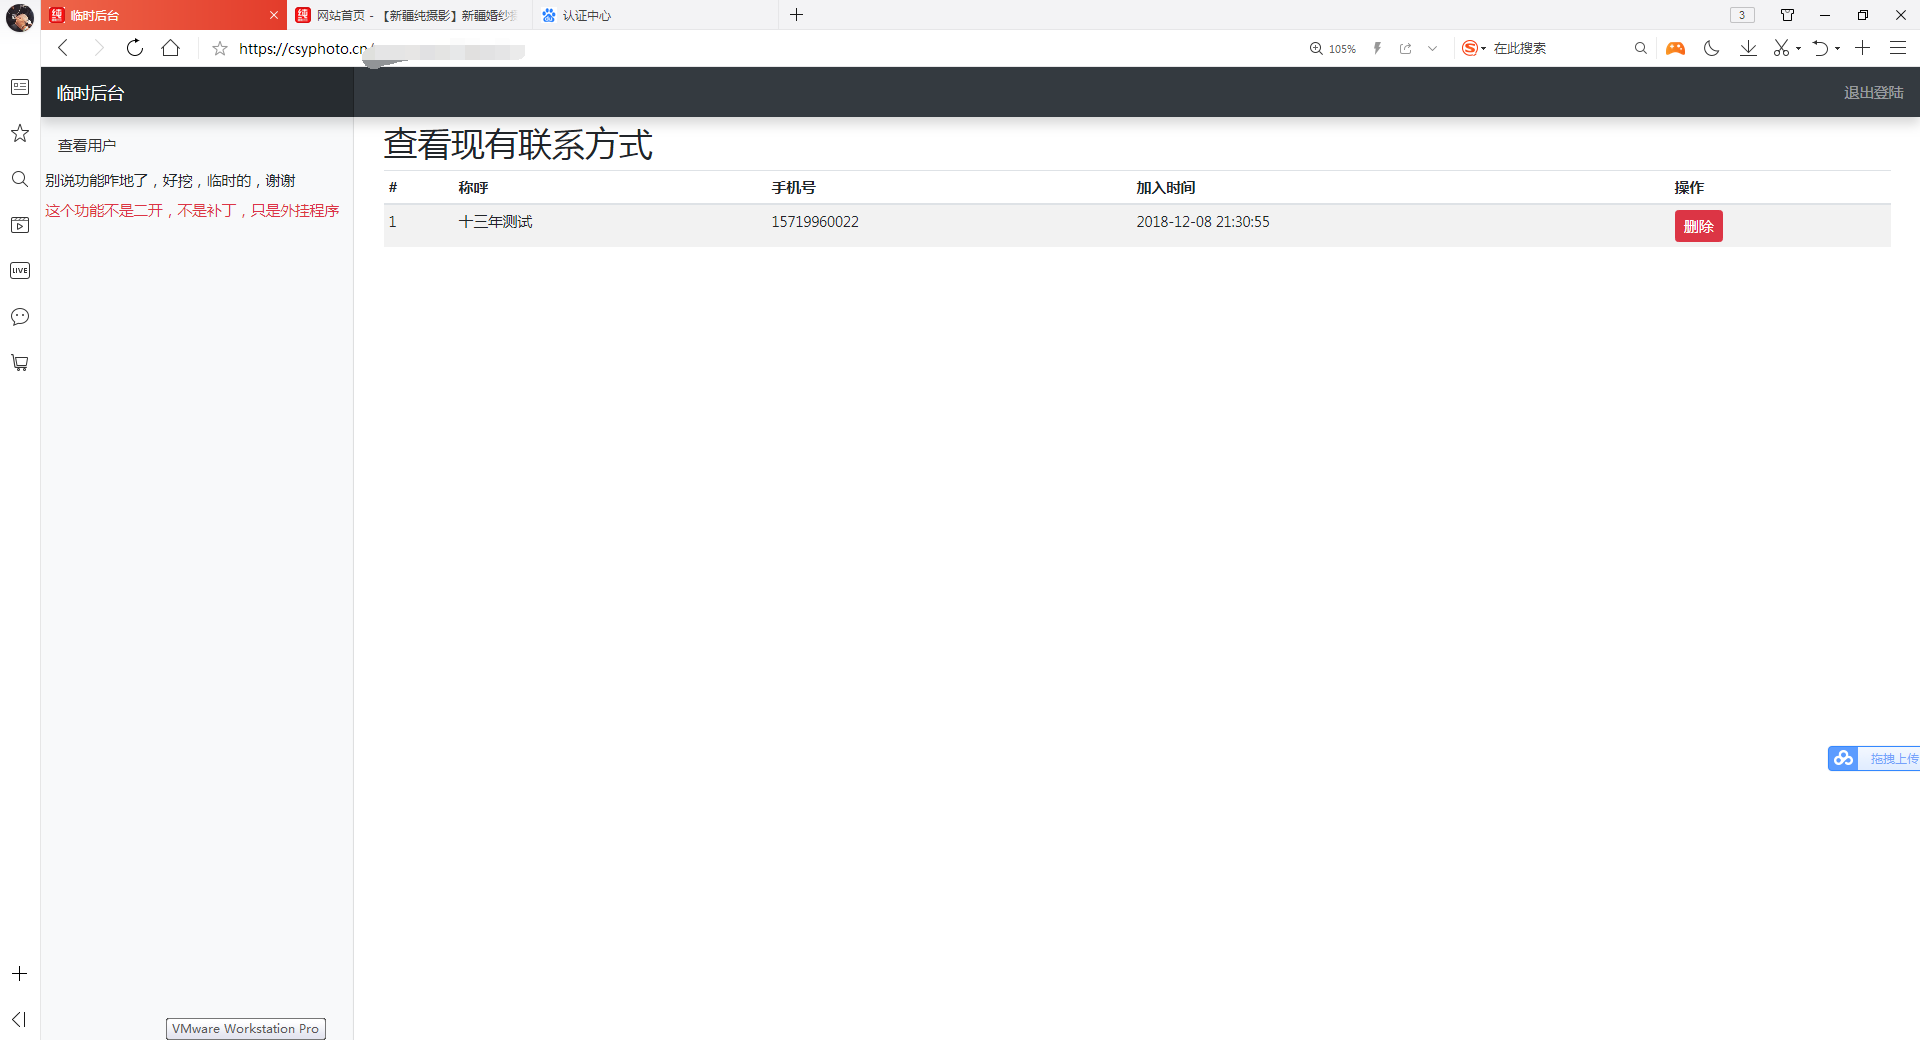The width and height of the screenshot is (1920, 1040).
Task: Open the video player sidebar icon
Action: (x=20, y=225)
